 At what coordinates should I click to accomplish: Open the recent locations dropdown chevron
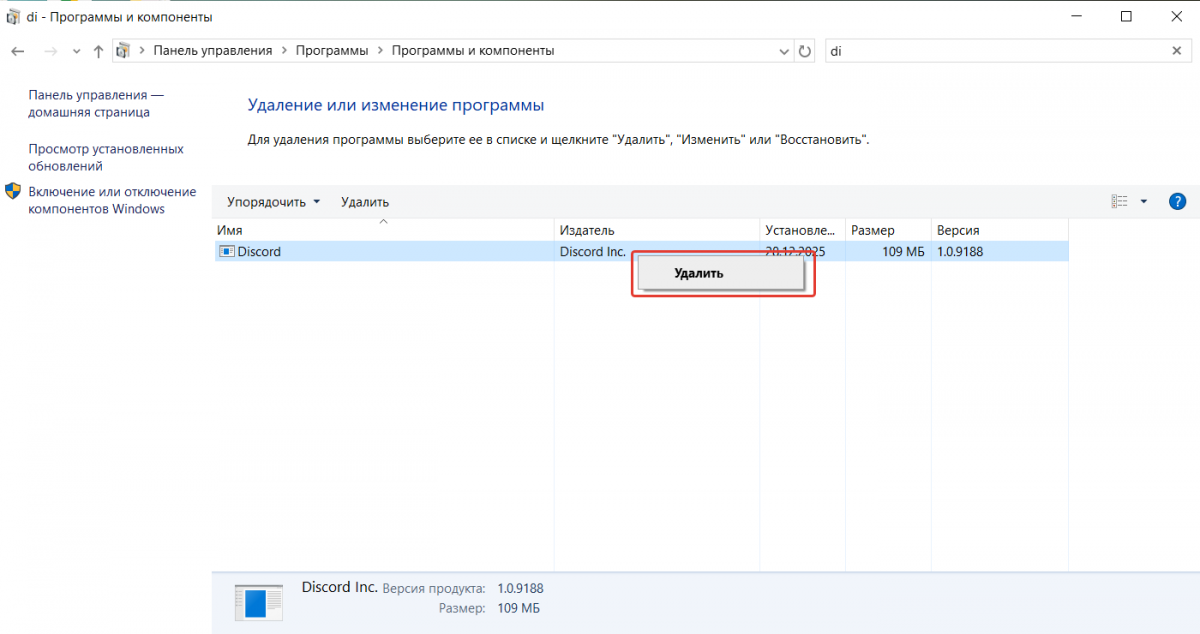[x=76, y=51]
